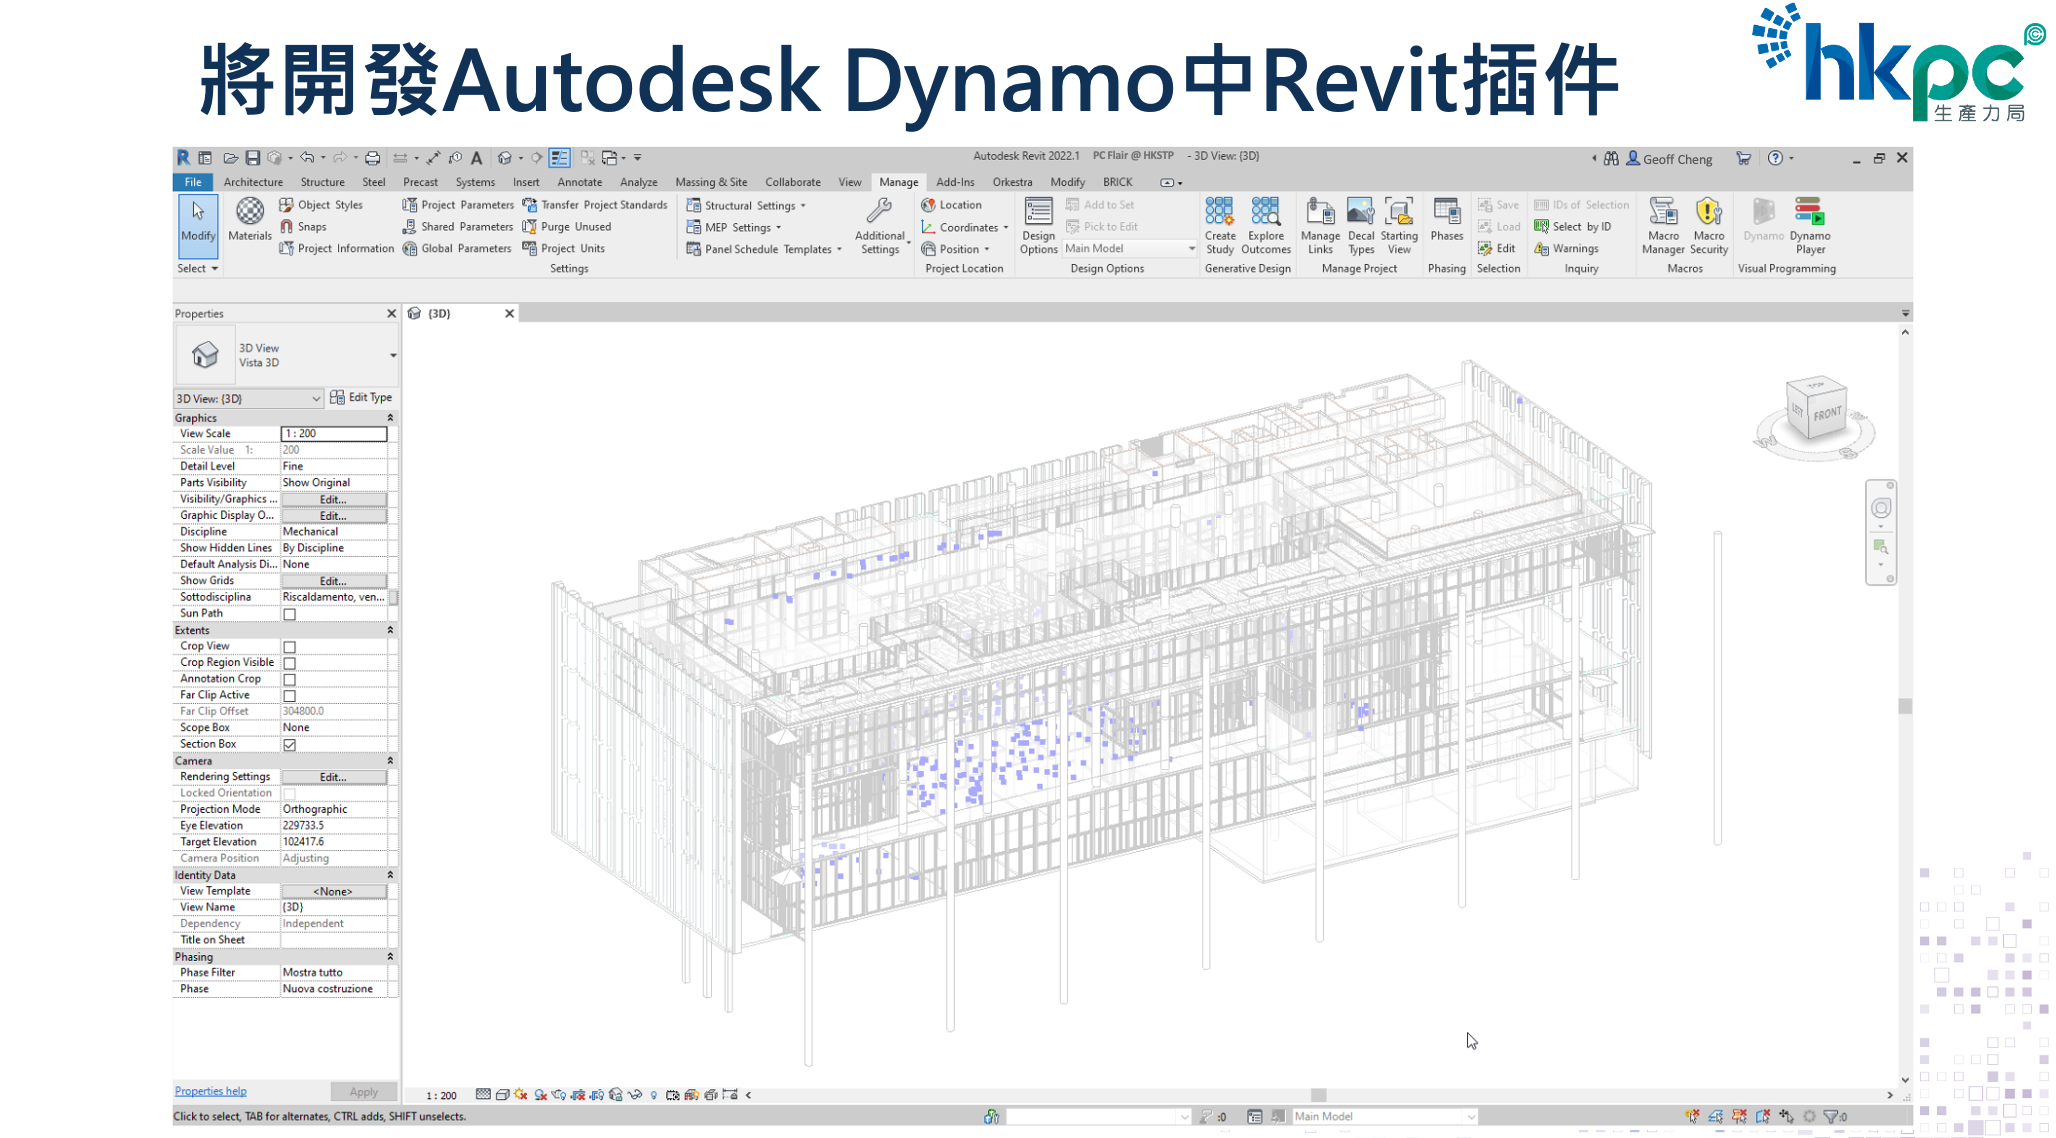Click Edit Type button

point(361,398)
